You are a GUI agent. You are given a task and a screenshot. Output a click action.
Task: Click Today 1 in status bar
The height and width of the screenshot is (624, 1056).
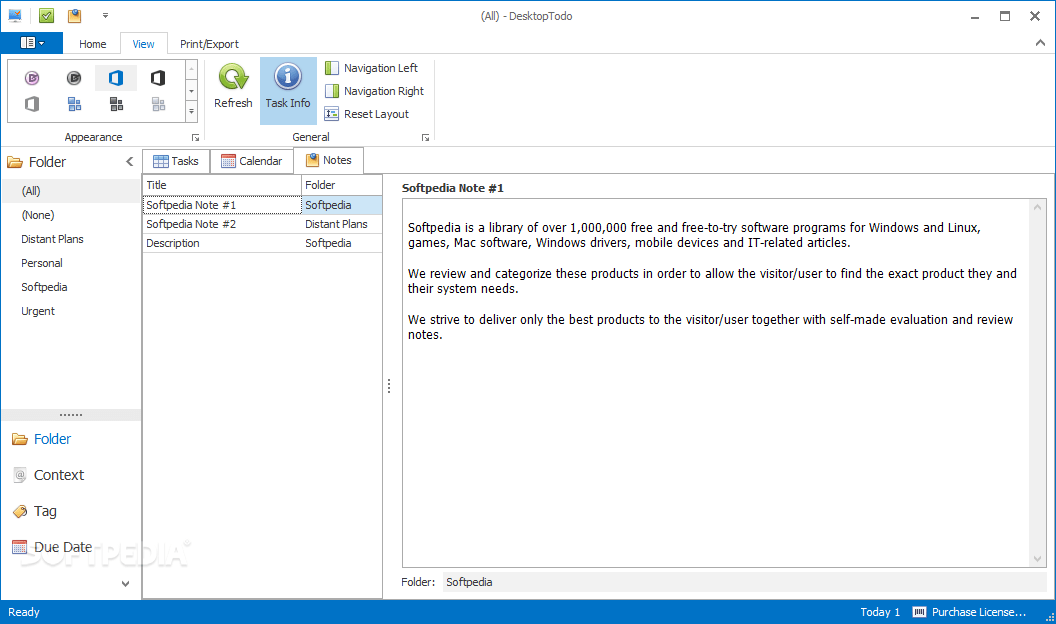coord(880,612)
